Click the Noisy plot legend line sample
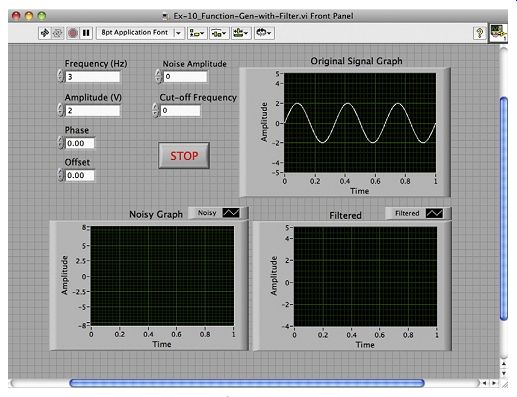517x397 pixels. tap(231, 213)
